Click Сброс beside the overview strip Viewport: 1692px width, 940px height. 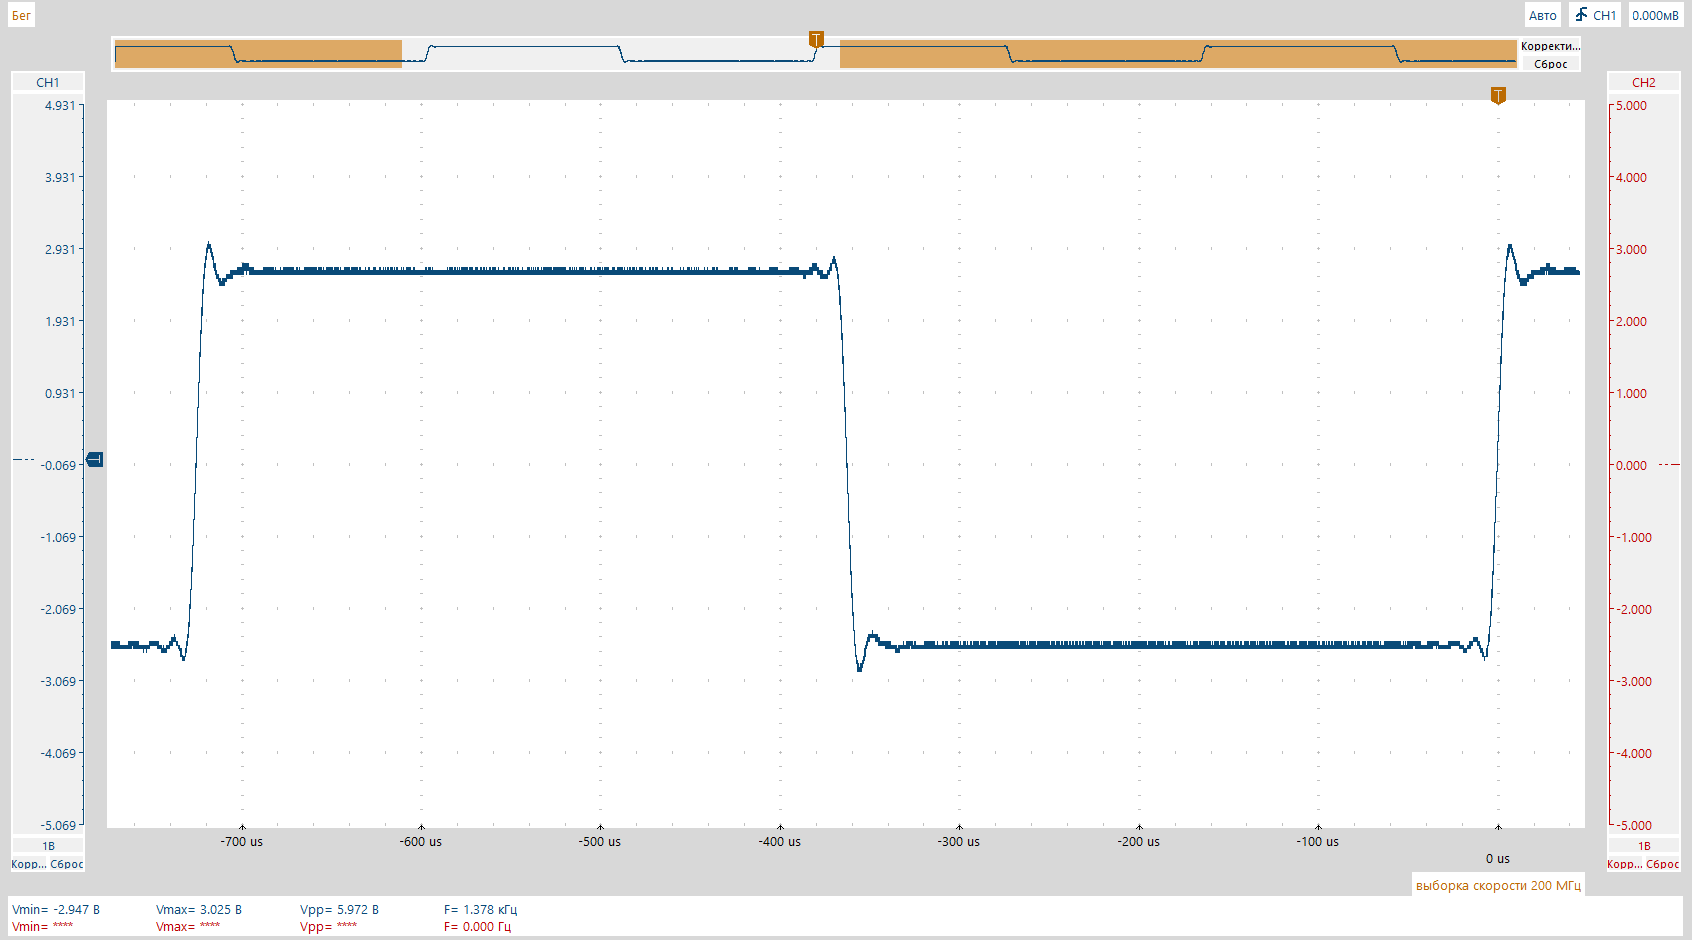point(1550,64)
